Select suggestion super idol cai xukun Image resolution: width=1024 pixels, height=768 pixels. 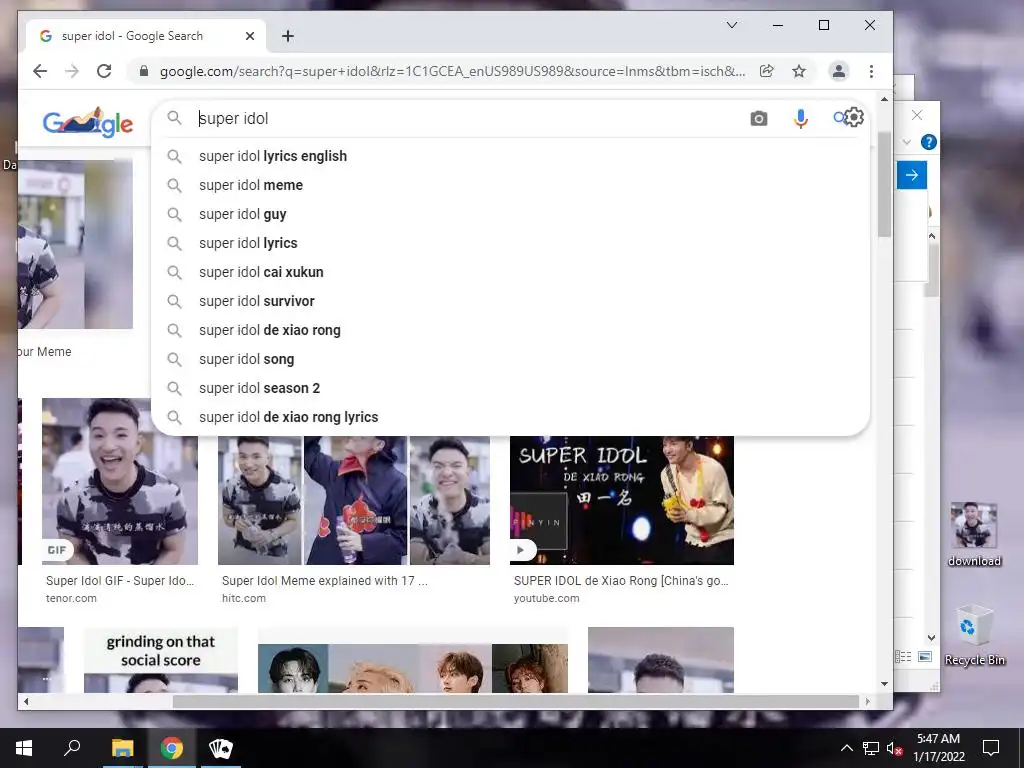[511, 272]
